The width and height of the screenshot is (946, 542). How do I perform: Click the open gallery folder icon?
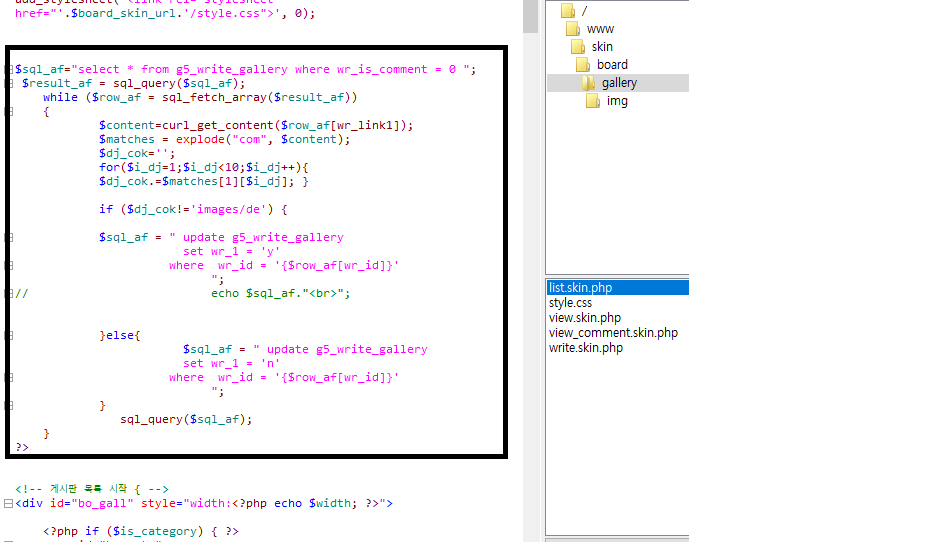pos(588,83)
